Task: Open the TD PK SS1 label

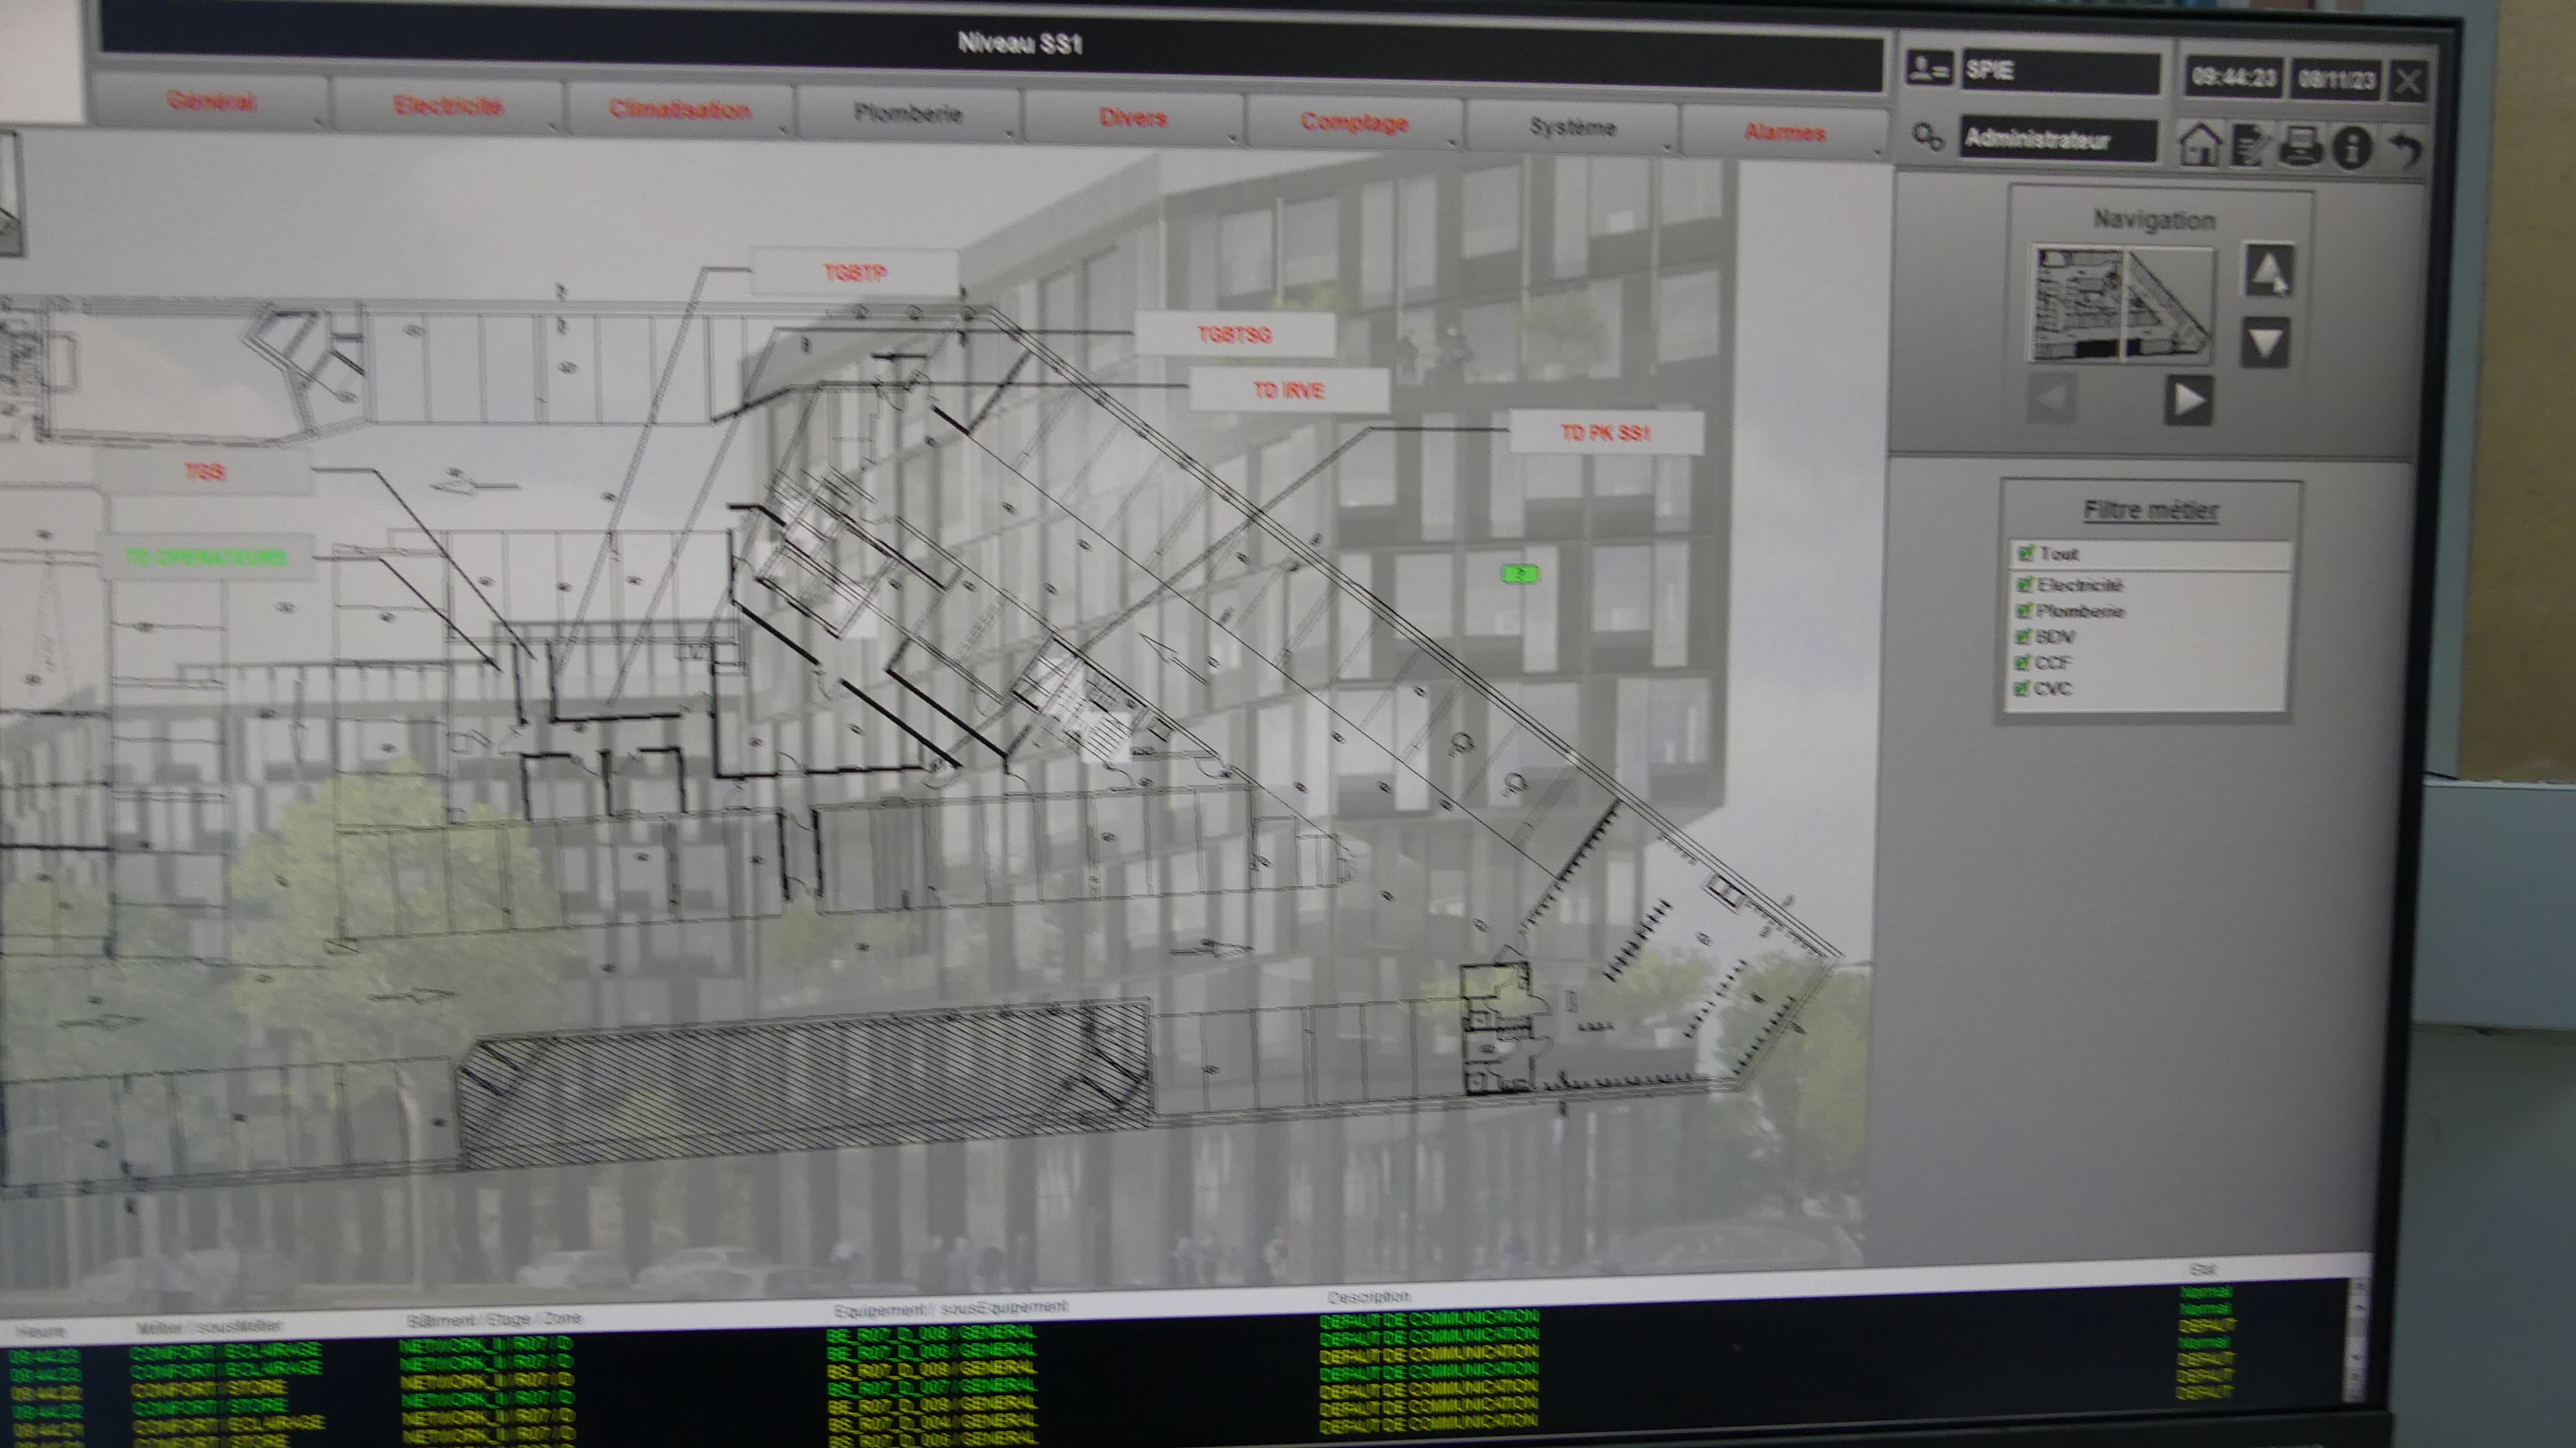Action: pos(1605,432)
